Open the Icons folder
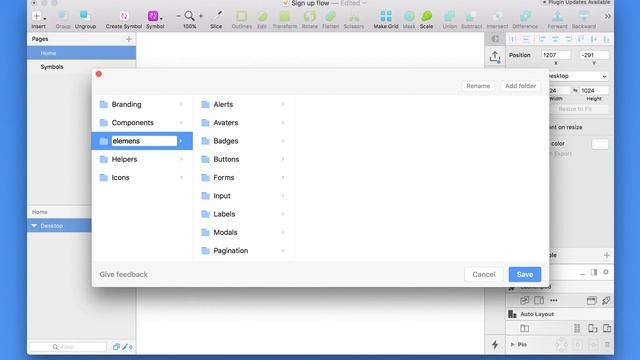The height and width of the screenshot is (360, 640). [x=142, y=178]
